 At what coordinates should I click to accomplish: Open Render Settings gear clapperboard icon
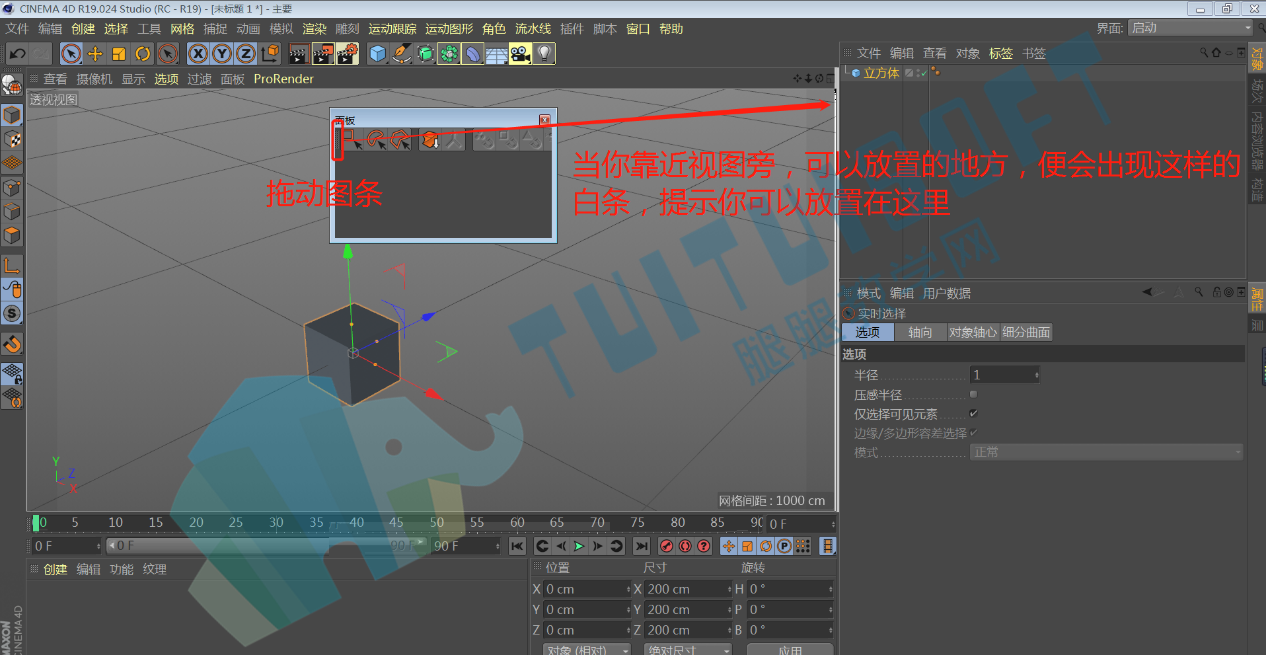pos(347,54)
